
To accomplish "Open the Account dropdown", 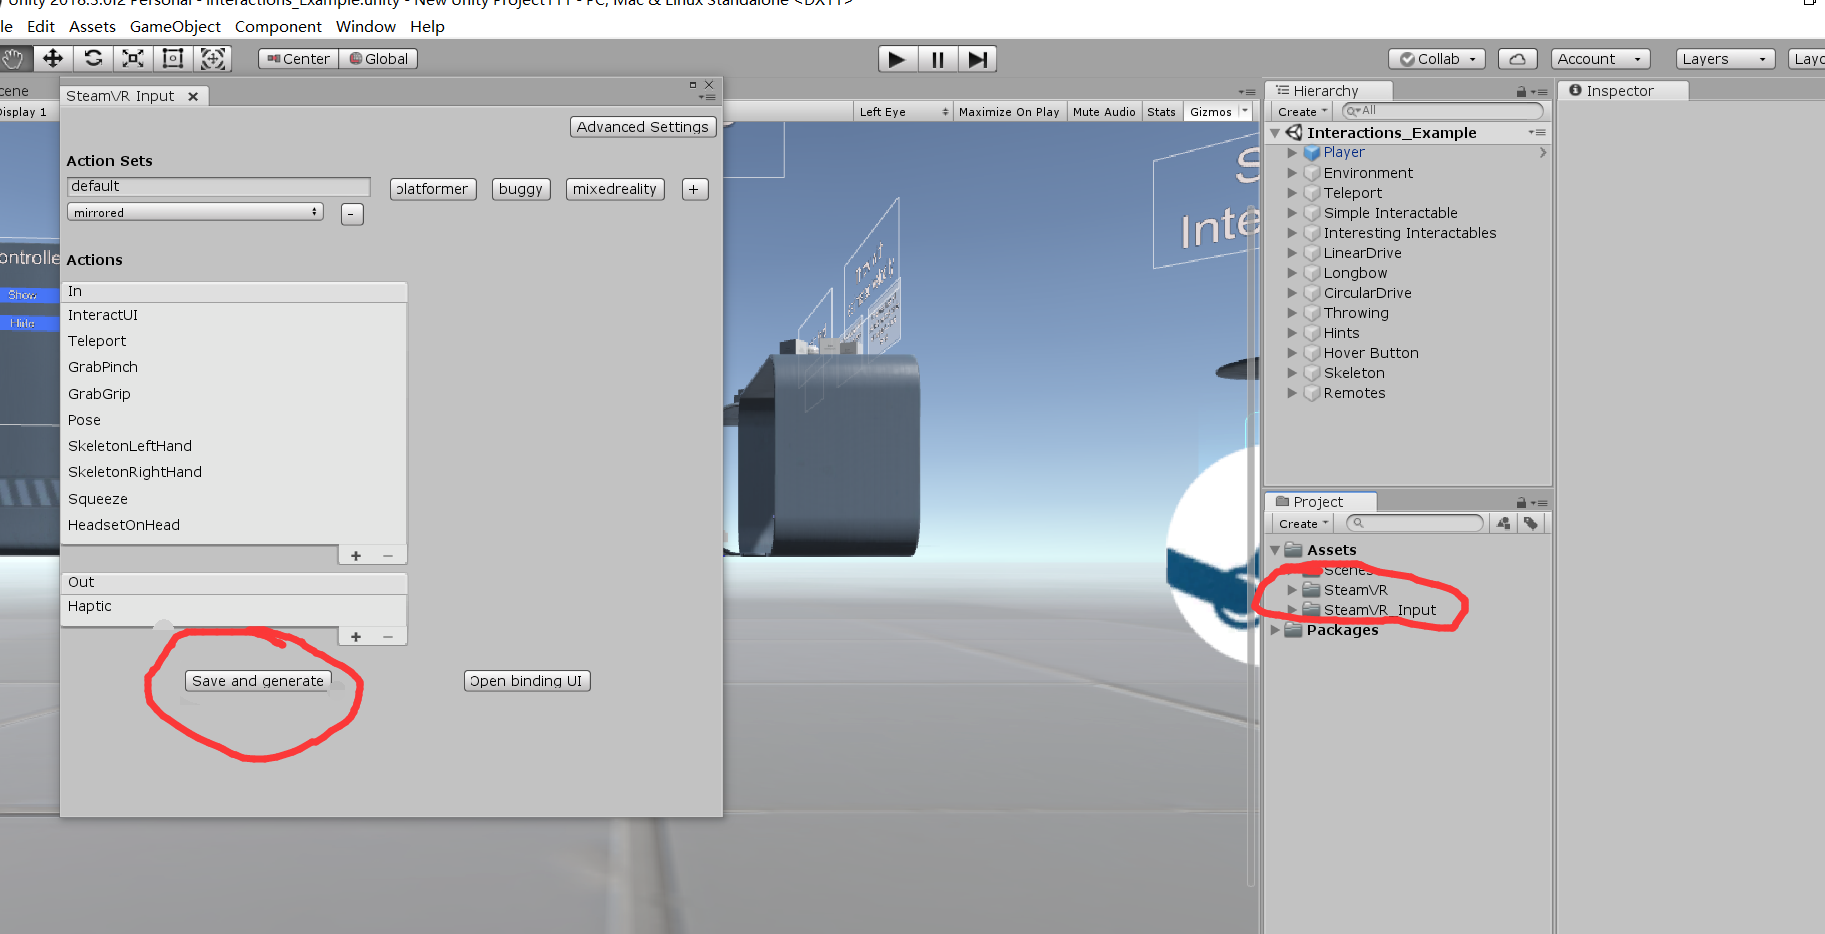I will tap(1600, 59).
